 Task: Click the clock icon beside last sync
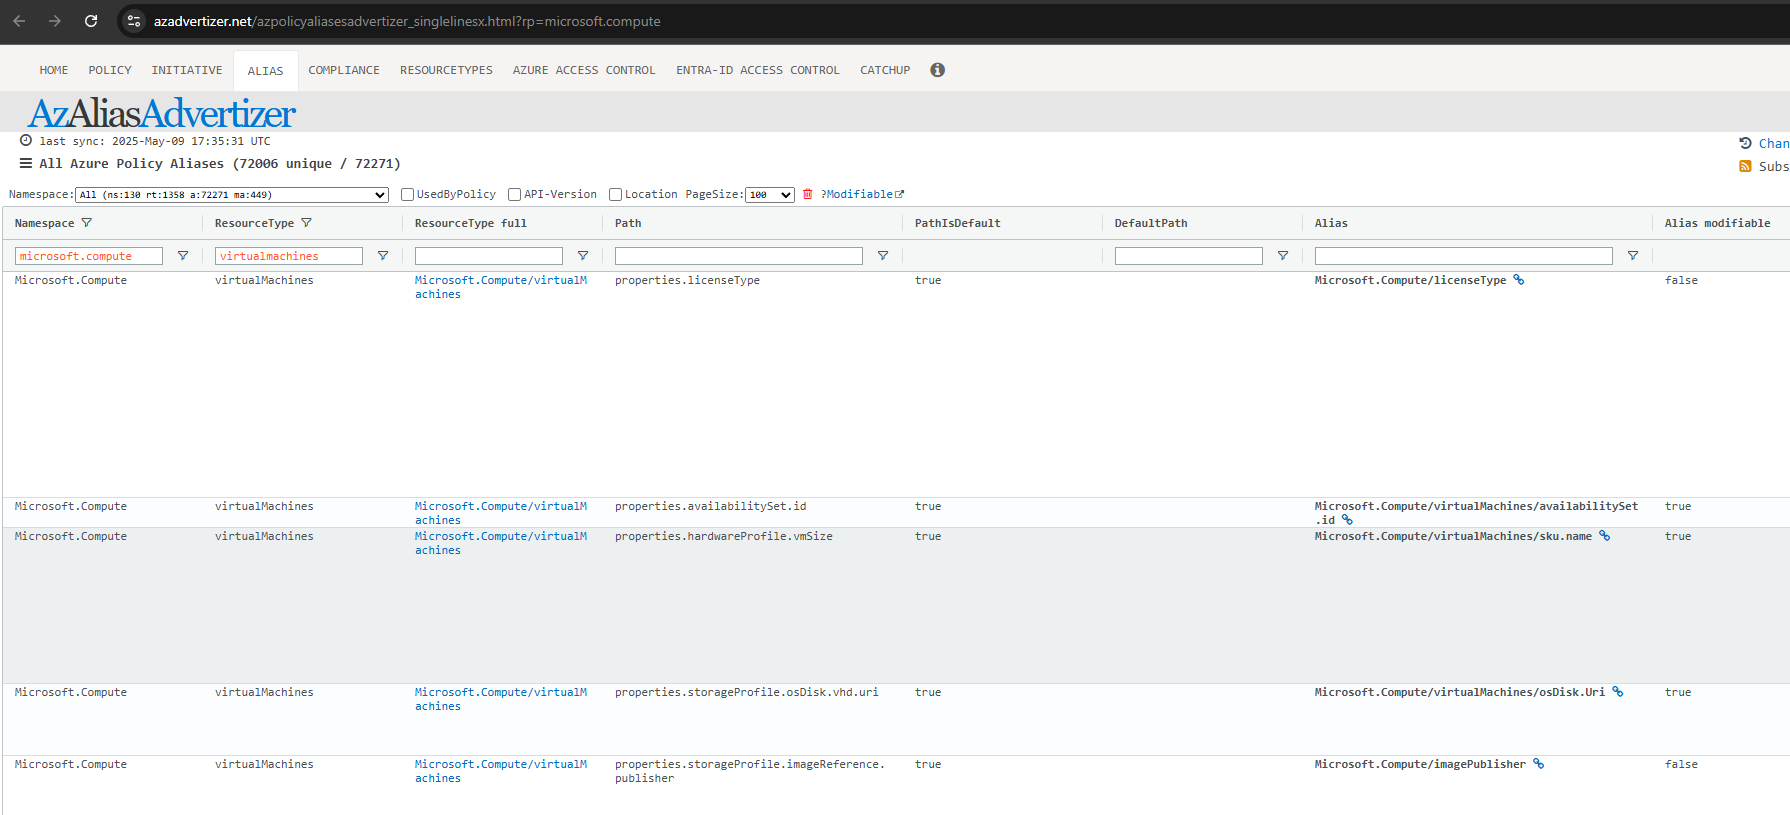pyautogui.click(x=26, y=141)
